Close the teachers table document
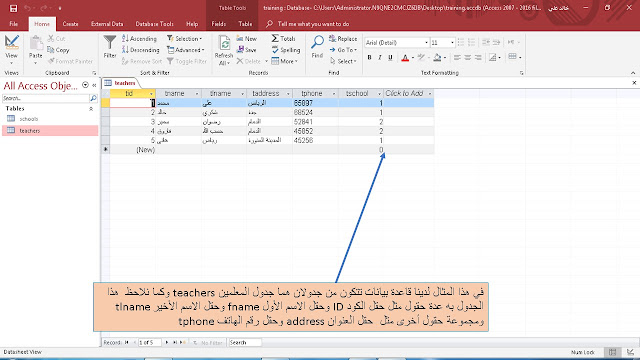The image size is (640, 360). pyautogui.click(x=634, y=83)
